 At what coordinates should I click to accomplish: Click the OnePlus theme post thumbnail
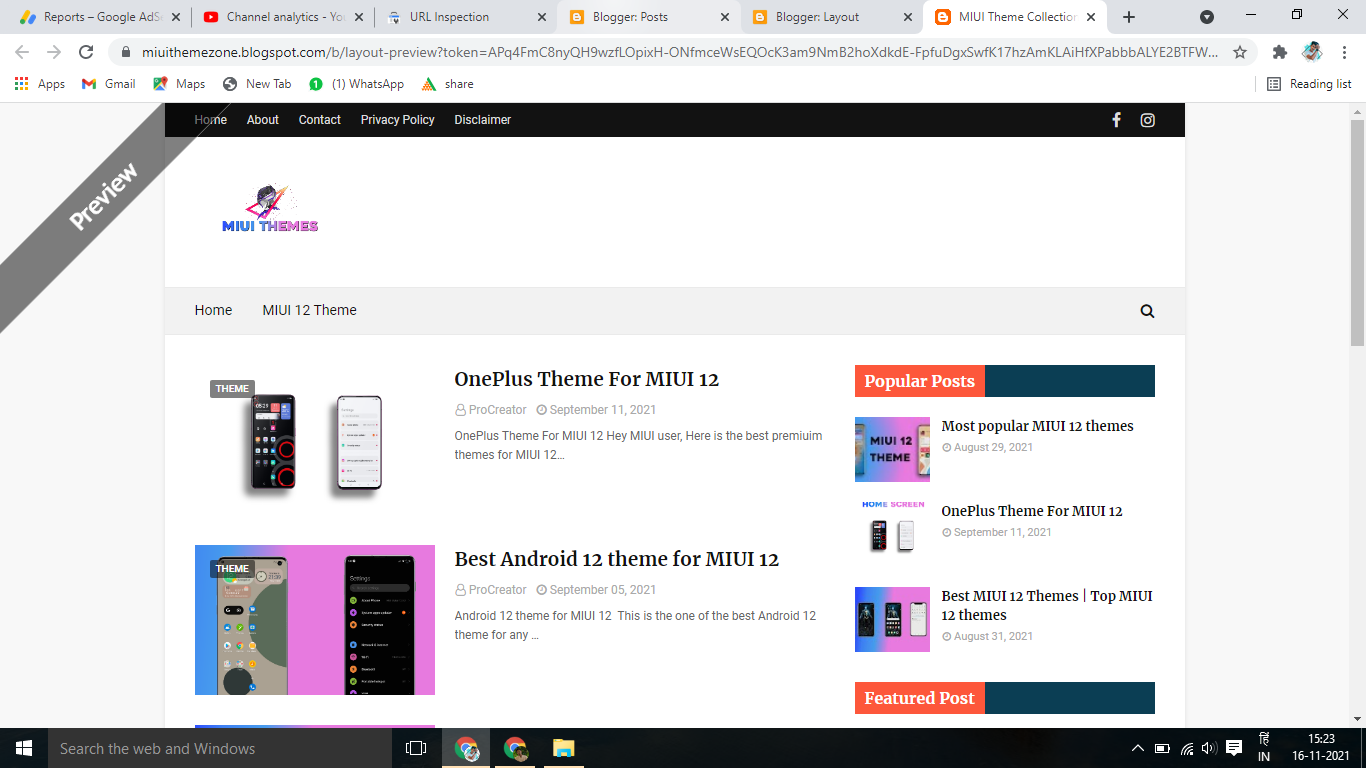[315, 440]
